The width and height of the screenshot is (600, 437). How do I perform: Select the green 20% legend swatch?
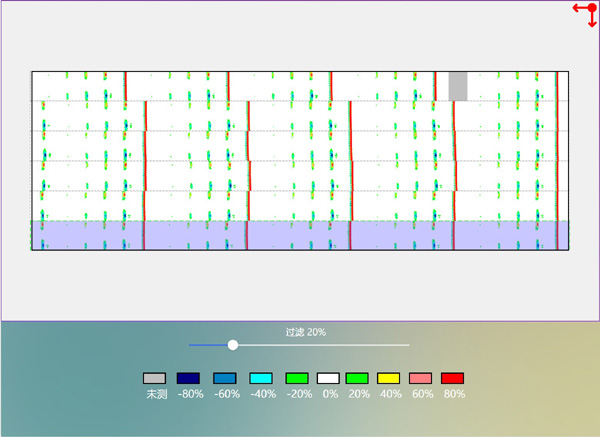click(357, 378)
